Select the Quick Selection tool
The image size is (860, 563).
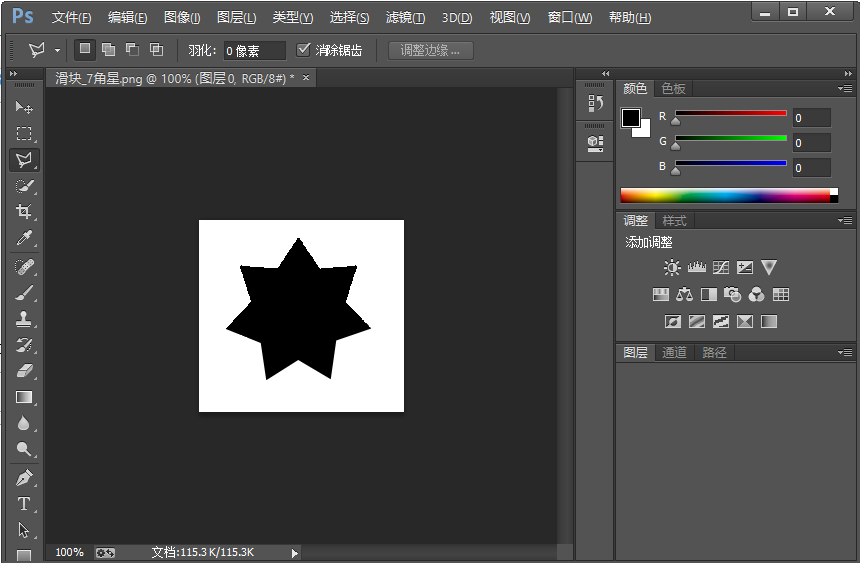click(24, 186)
